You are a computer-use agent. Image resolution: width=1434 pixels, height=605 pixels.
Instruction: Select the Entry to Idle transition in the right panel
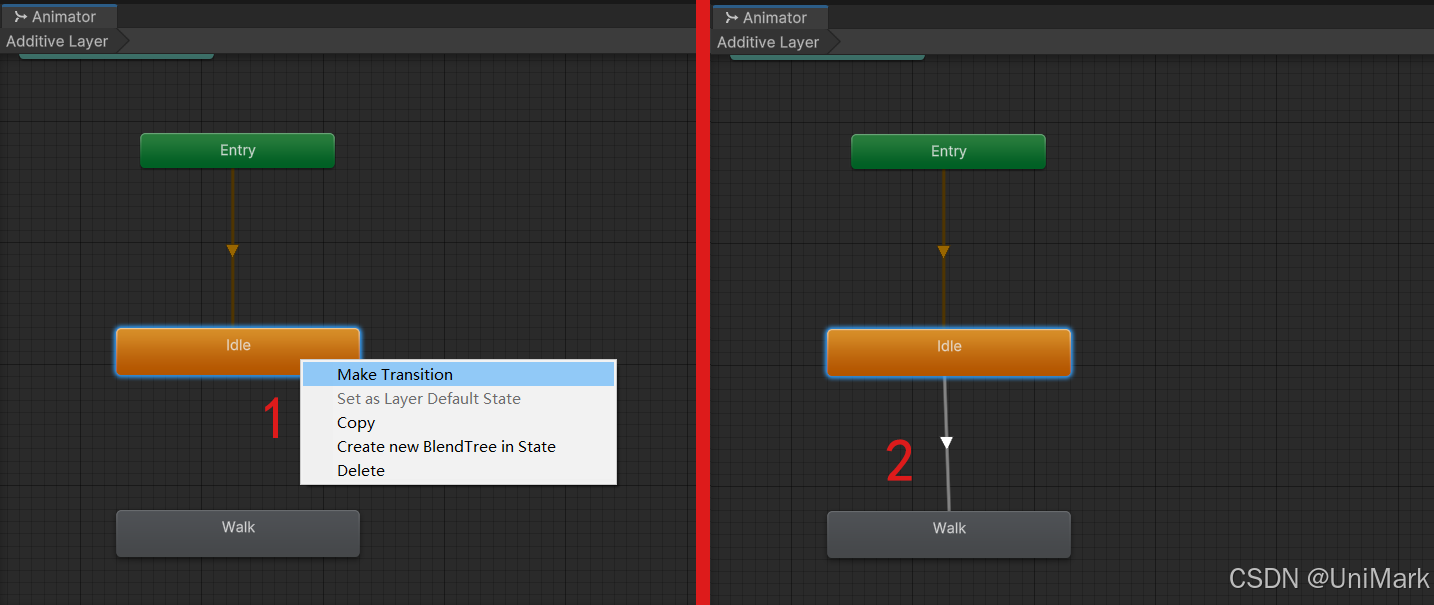point(943,250)
